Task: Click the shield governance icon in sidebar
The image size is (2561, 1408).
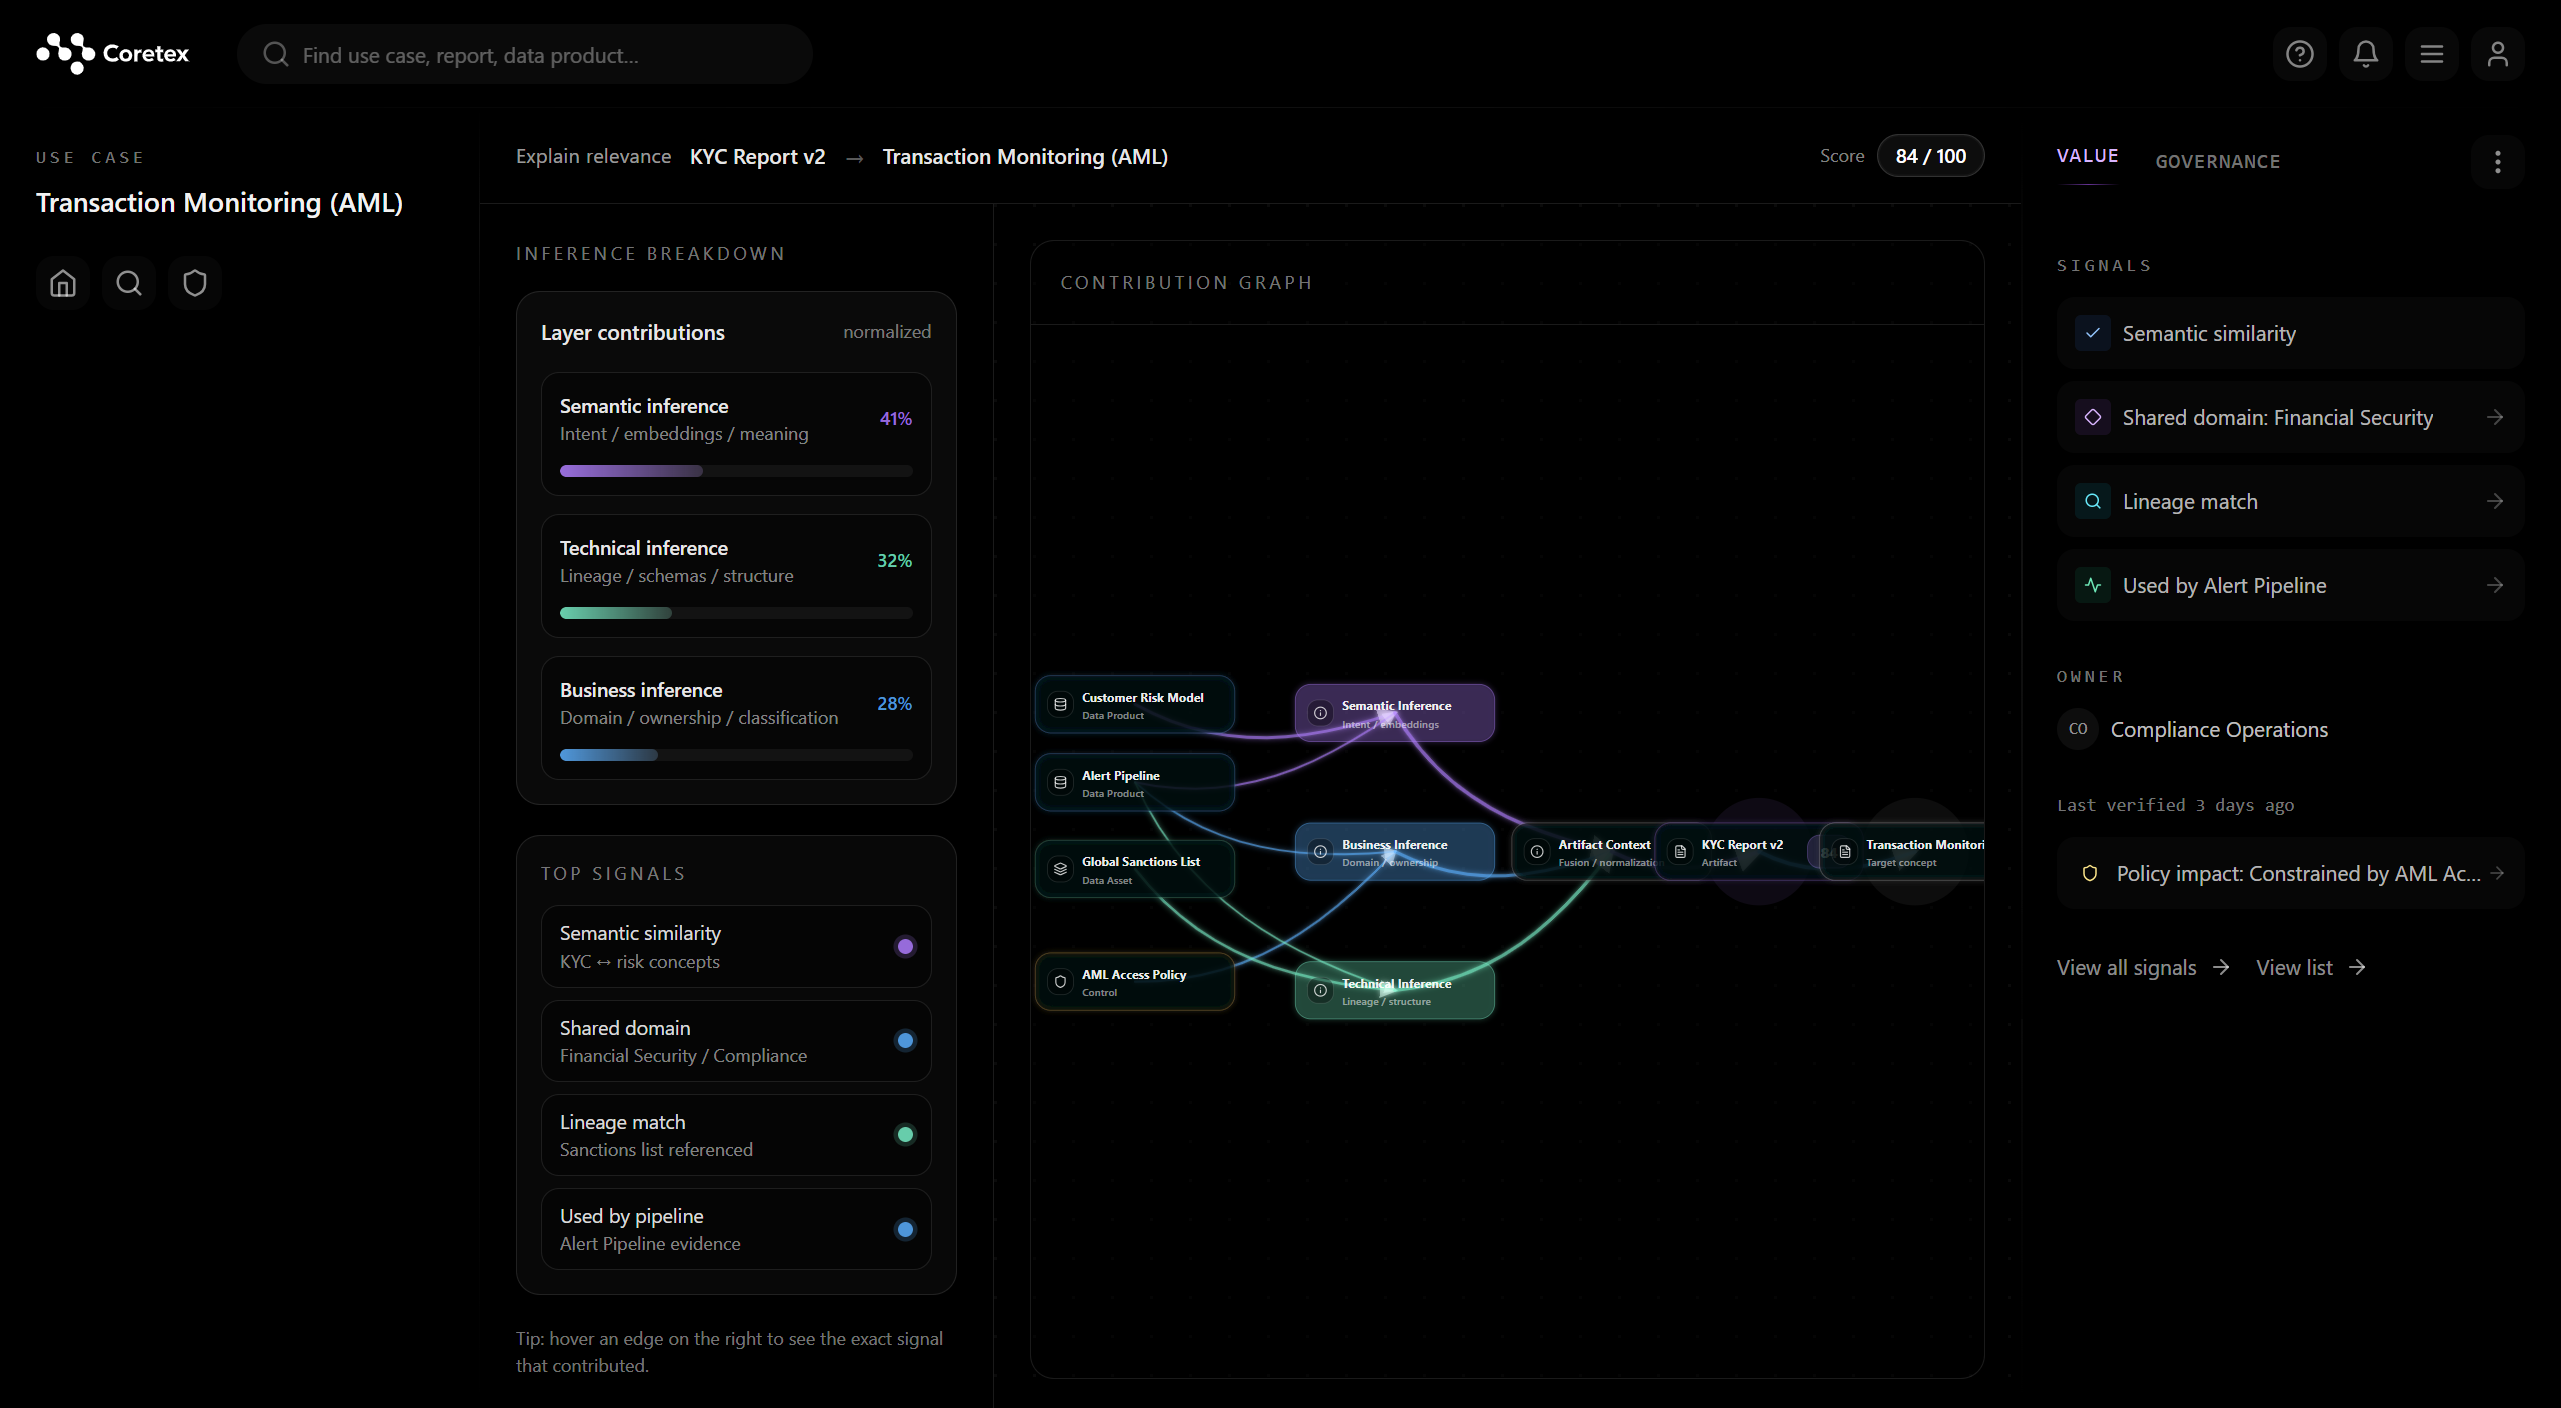Action: tap(194, 283)
